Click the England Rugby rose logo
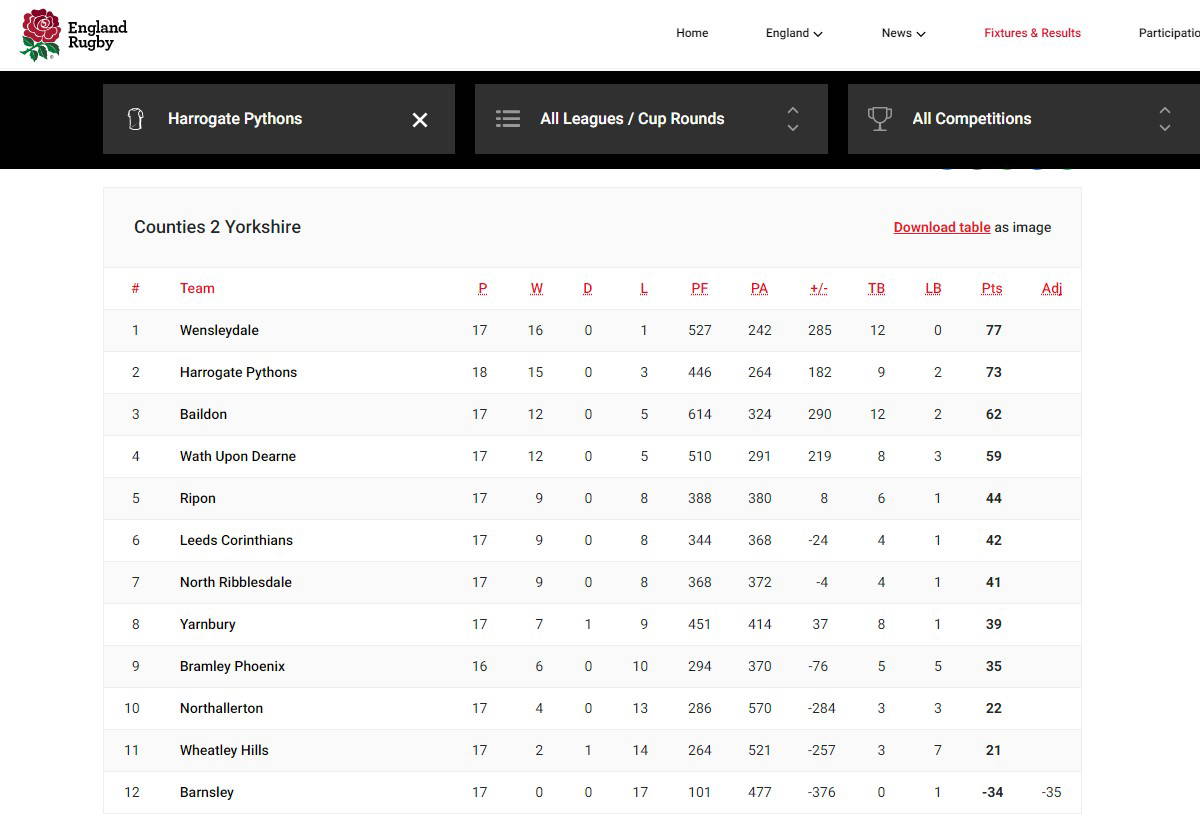 point(41,35)
